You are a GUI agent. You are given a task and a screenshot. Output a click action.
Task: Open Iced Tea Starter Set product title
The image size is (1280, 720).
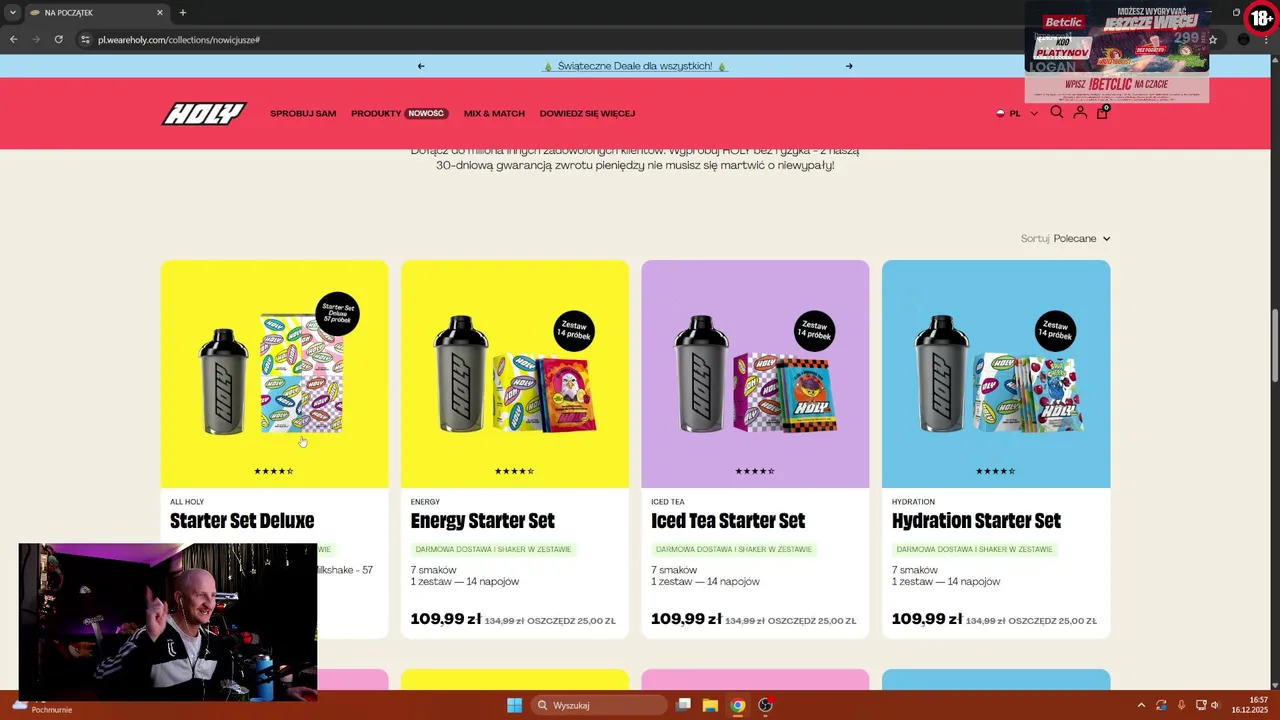pos(728,521)
